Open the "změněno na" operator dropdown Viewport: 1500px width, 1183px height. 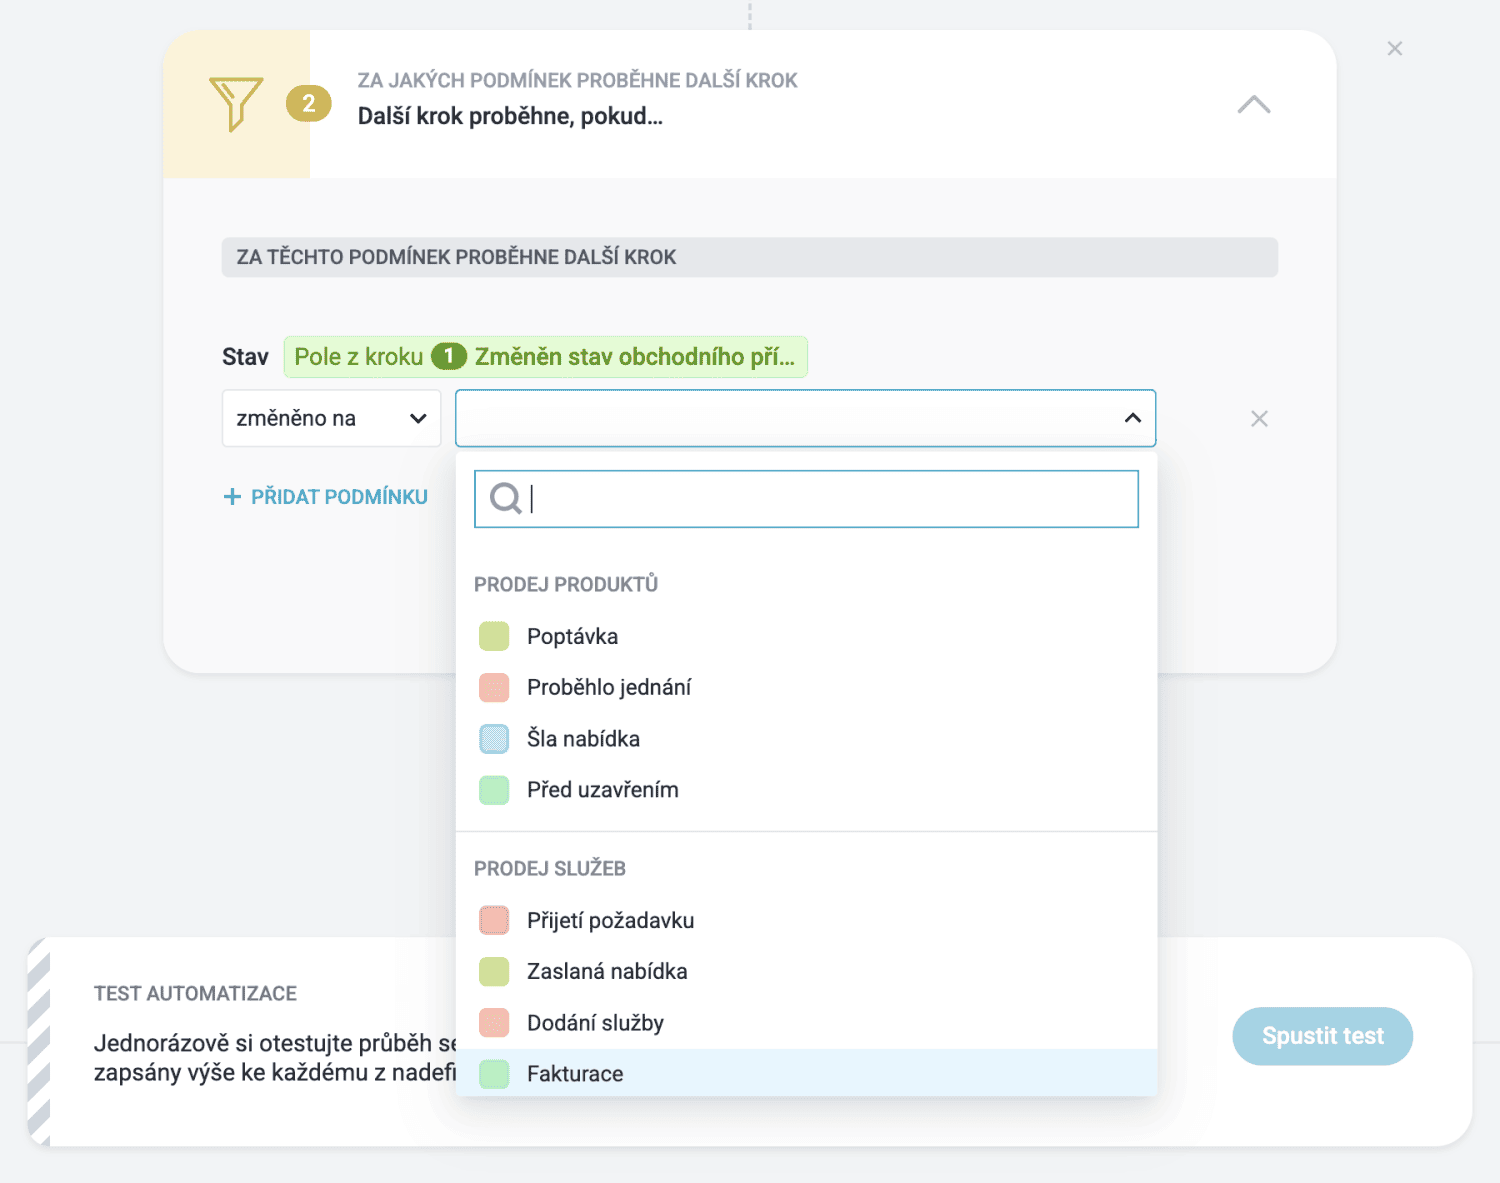331,418
